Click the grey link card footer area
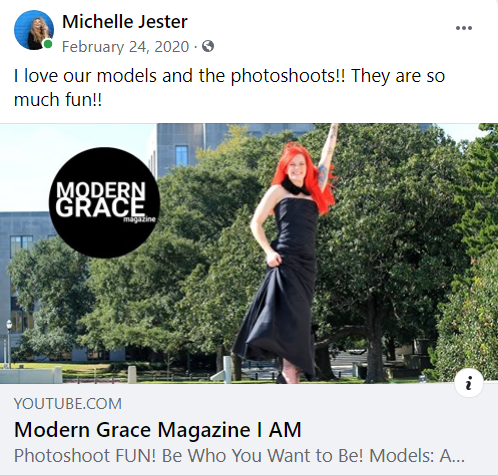The image size is (498, 476). click(x=249, y=430)
